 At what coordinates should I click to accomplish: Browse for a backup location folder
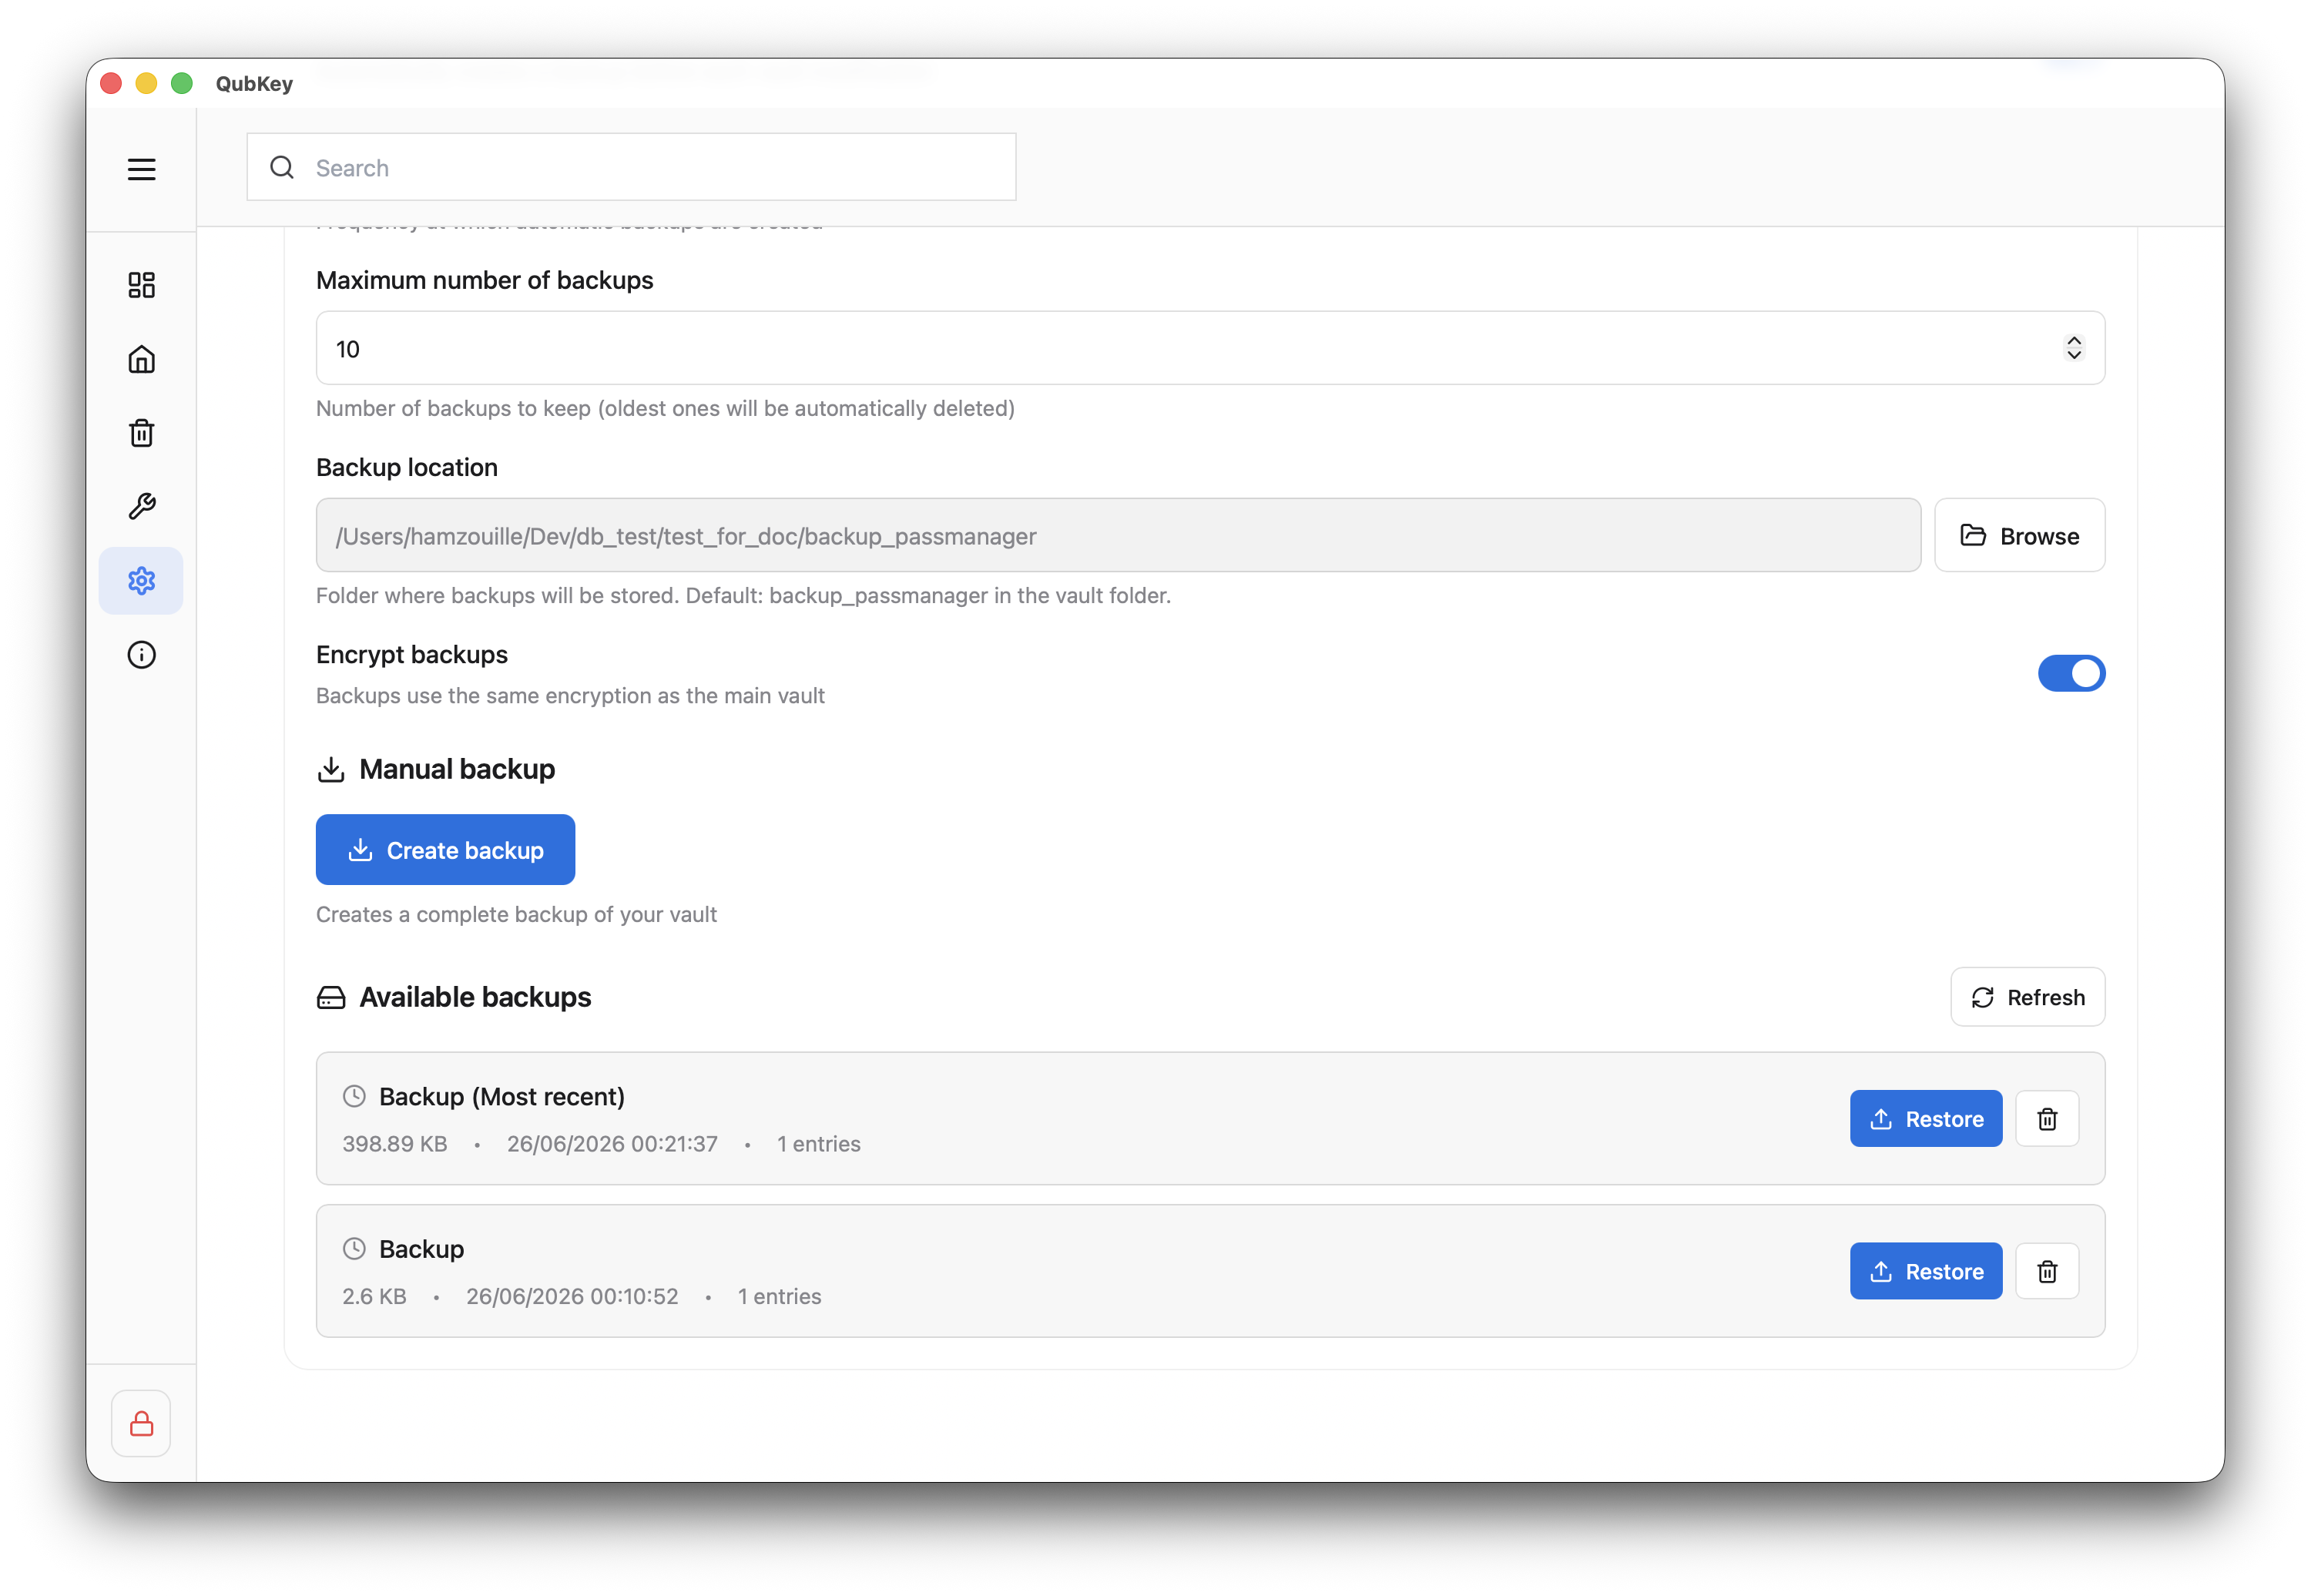(2019, 536)
